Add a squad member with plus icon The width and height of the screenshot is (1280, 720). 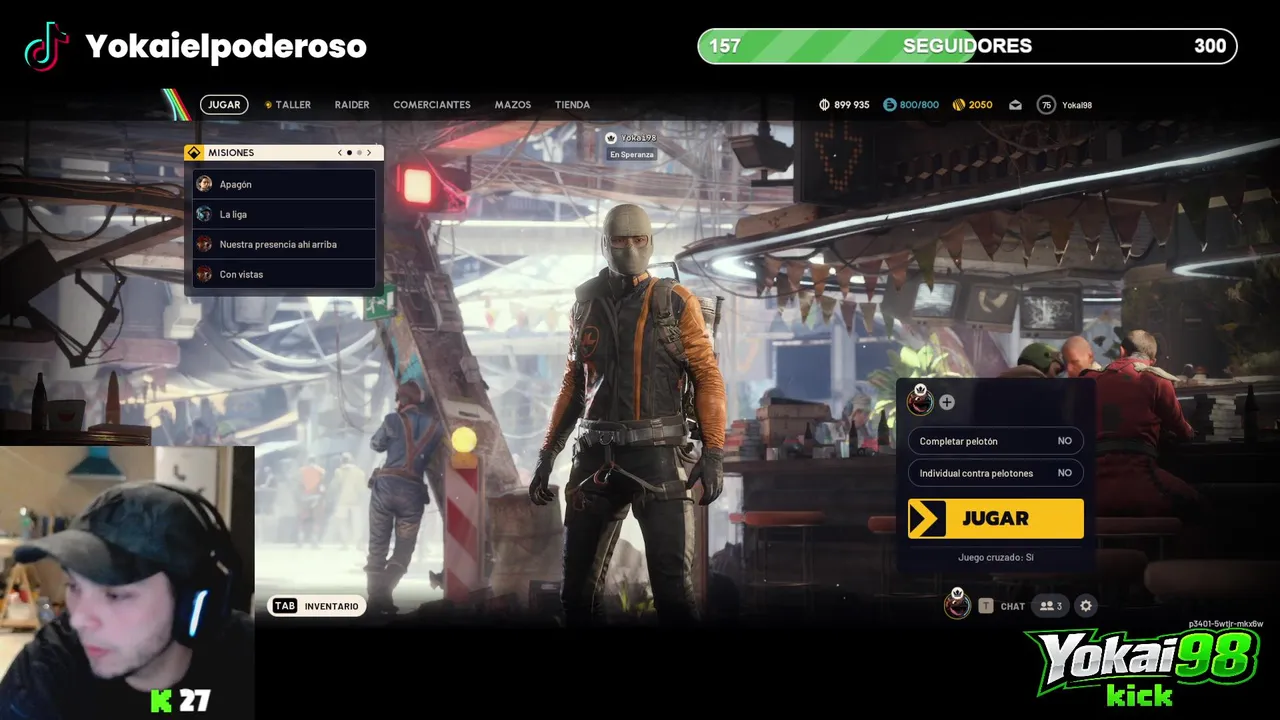tap(946, 402)
